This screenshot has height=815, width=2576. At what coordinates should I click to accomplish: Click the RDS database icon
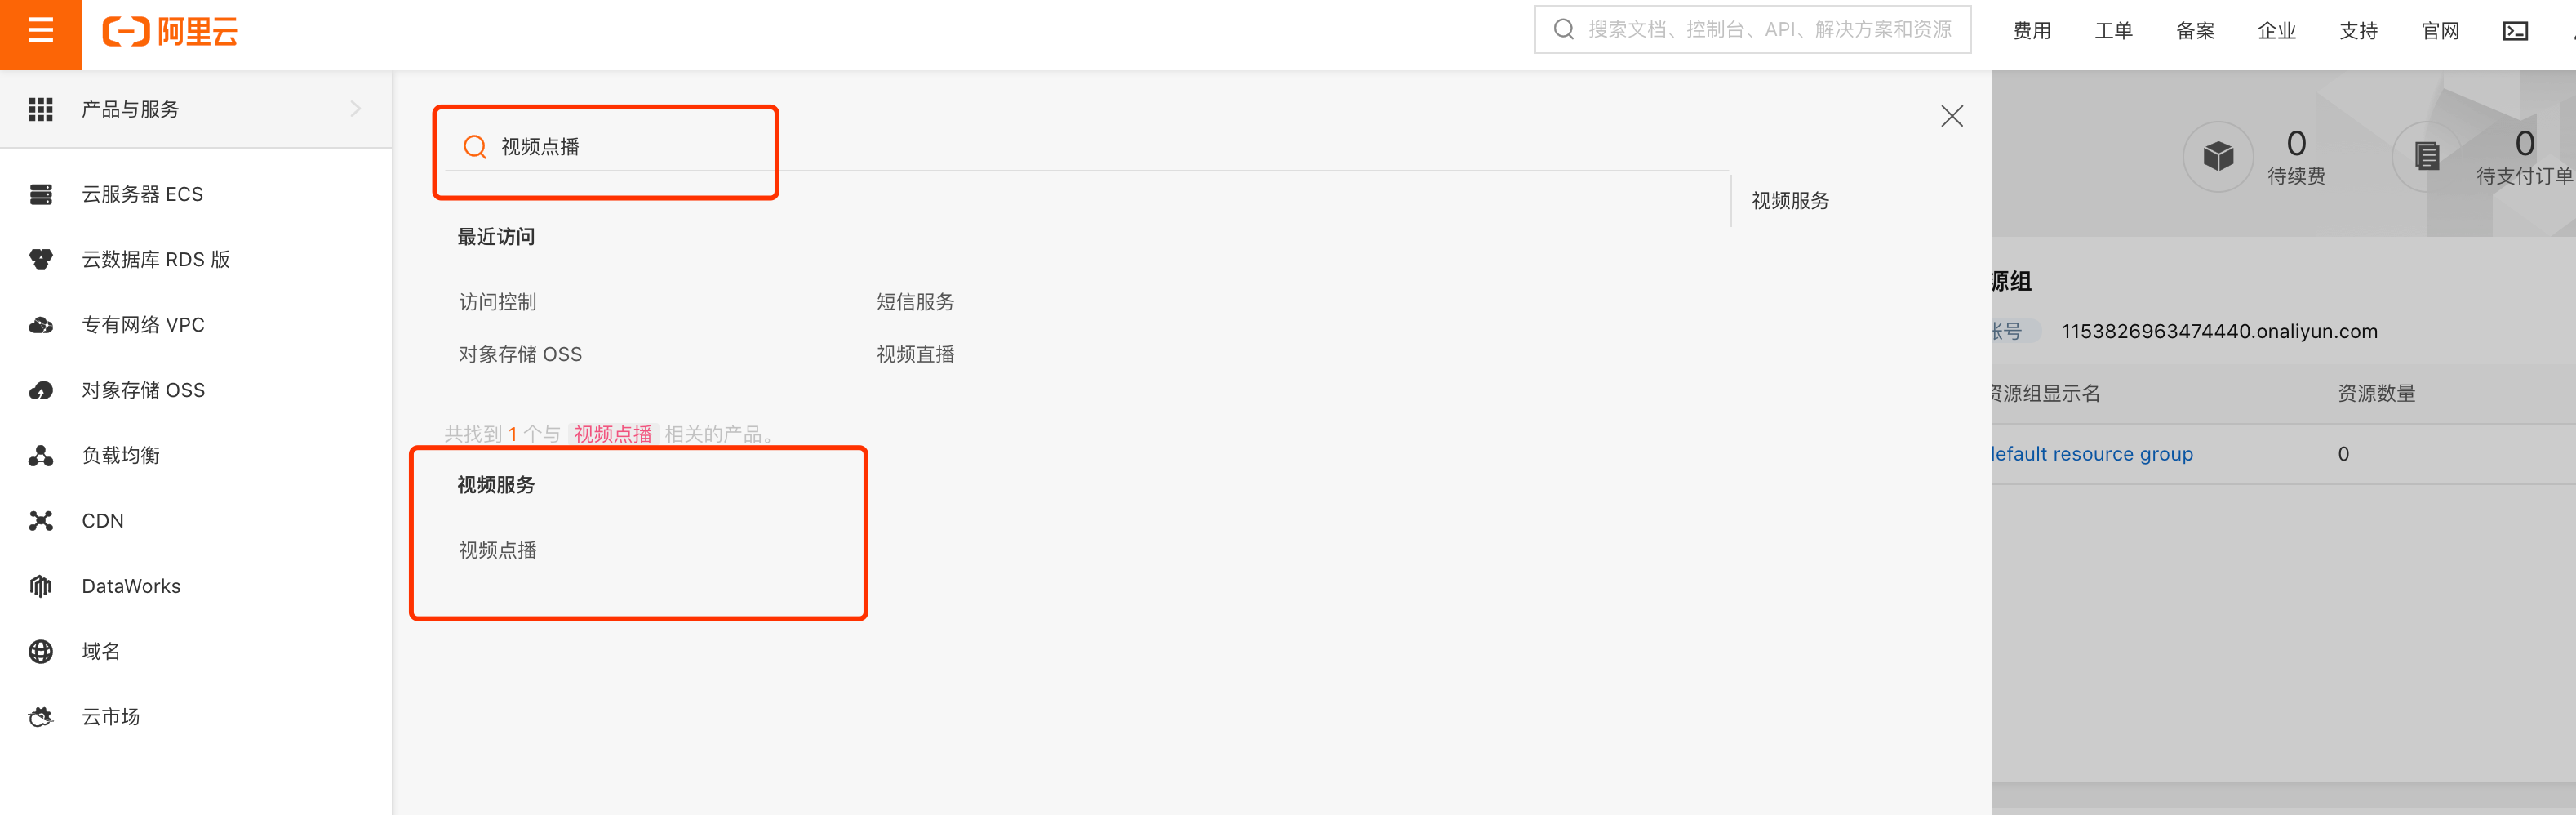coord(41,260)
